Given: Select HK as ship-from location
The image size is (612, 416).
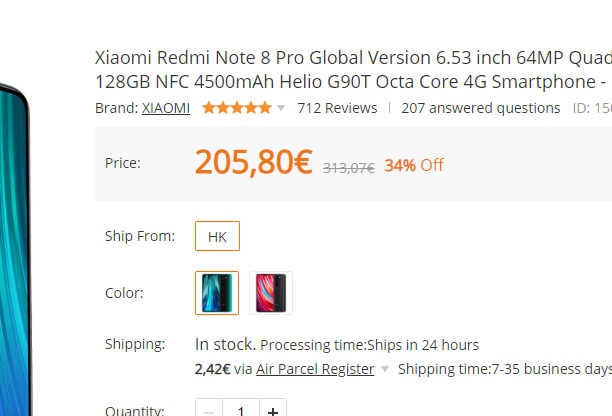Looking at the screenshot, I should (x=217, y=237).
